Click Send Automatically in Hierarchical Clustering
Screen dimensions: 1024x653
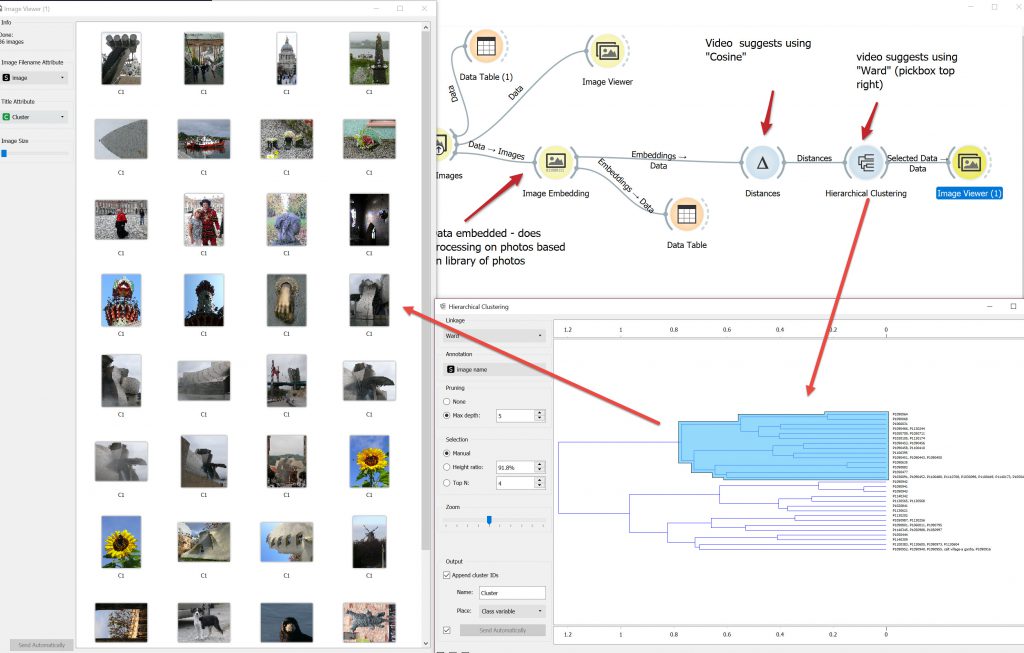(x=502, y=630)
